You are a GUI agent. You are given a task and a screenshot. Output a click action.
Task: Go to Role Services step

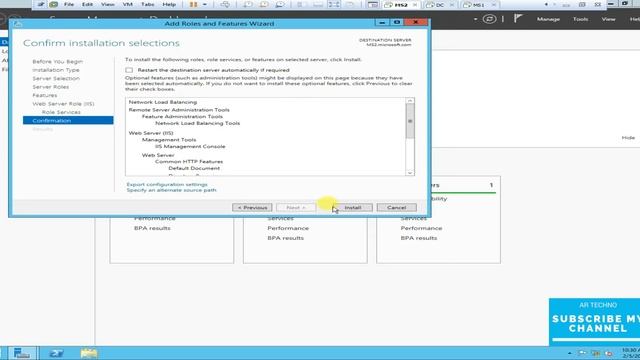61,112
